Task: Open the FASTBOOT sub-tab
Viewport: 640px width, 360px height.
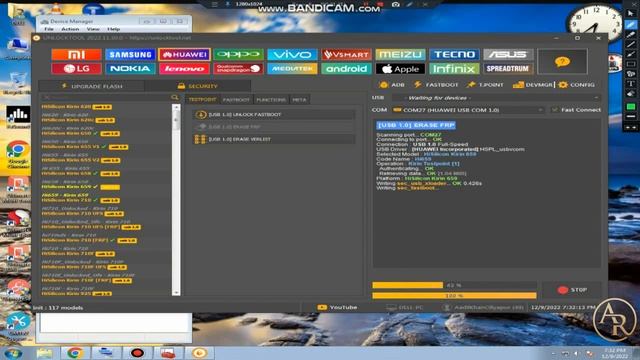Action: pos(236,100)
